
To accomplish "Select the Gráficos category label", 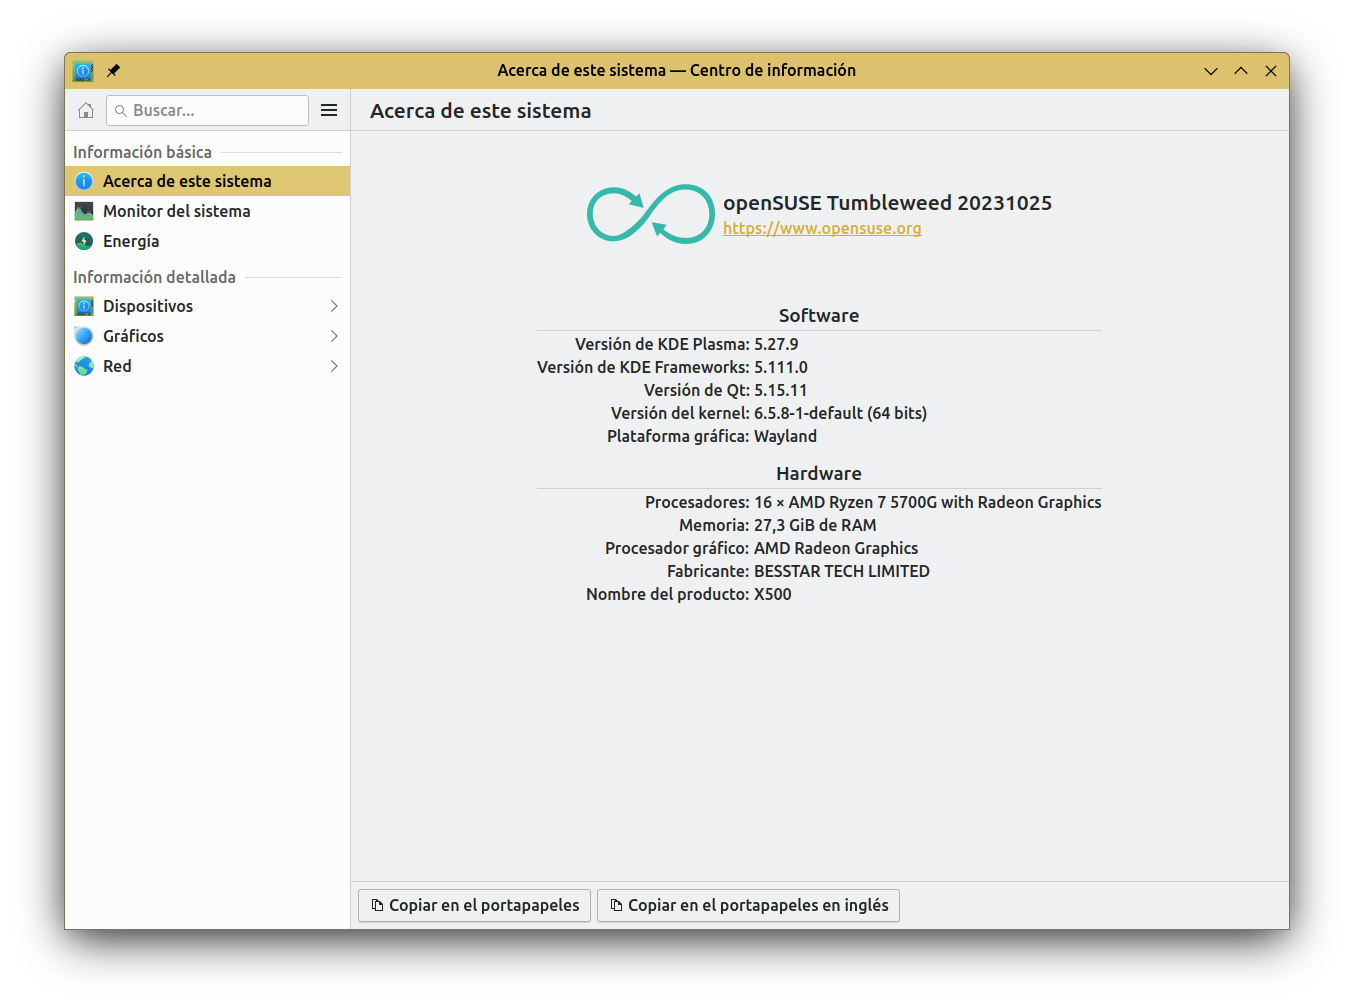I will 133,336.
